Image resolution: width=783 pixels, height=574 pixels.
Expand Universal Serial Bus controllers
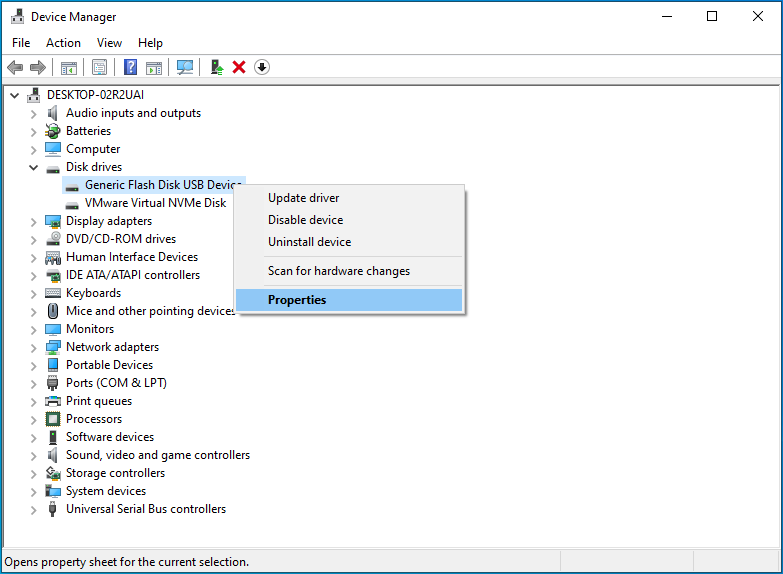click(x=34, y=509)
